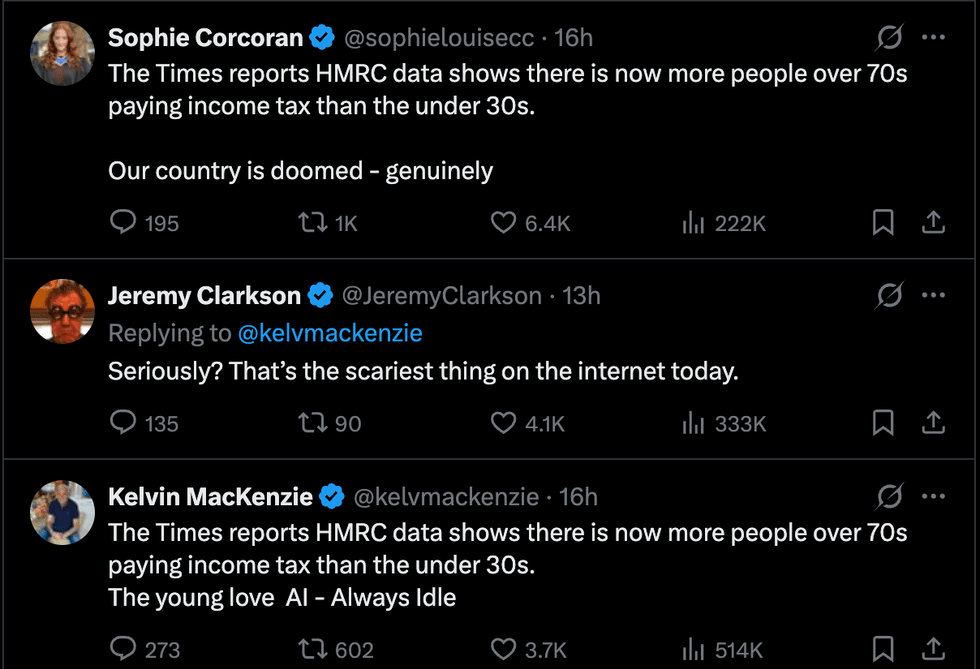Reply to Sophie Corcoran's tweet

pyautogui.click(x=123, y=222)
